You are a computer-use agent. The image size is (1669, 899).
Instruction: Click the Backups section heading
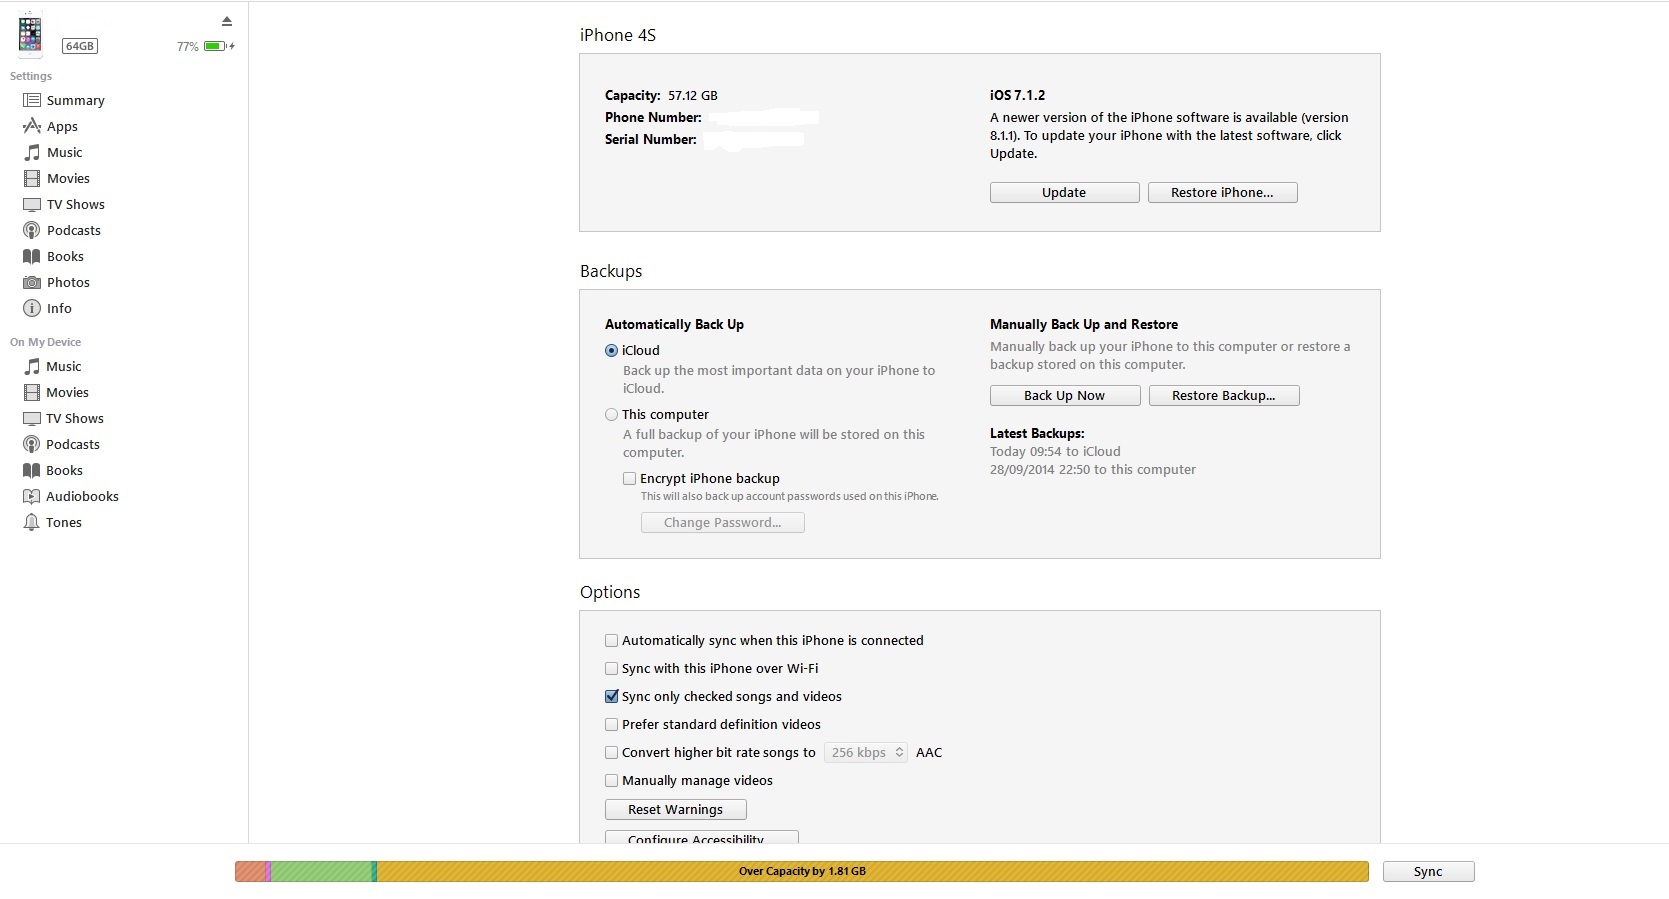(611, 271)
